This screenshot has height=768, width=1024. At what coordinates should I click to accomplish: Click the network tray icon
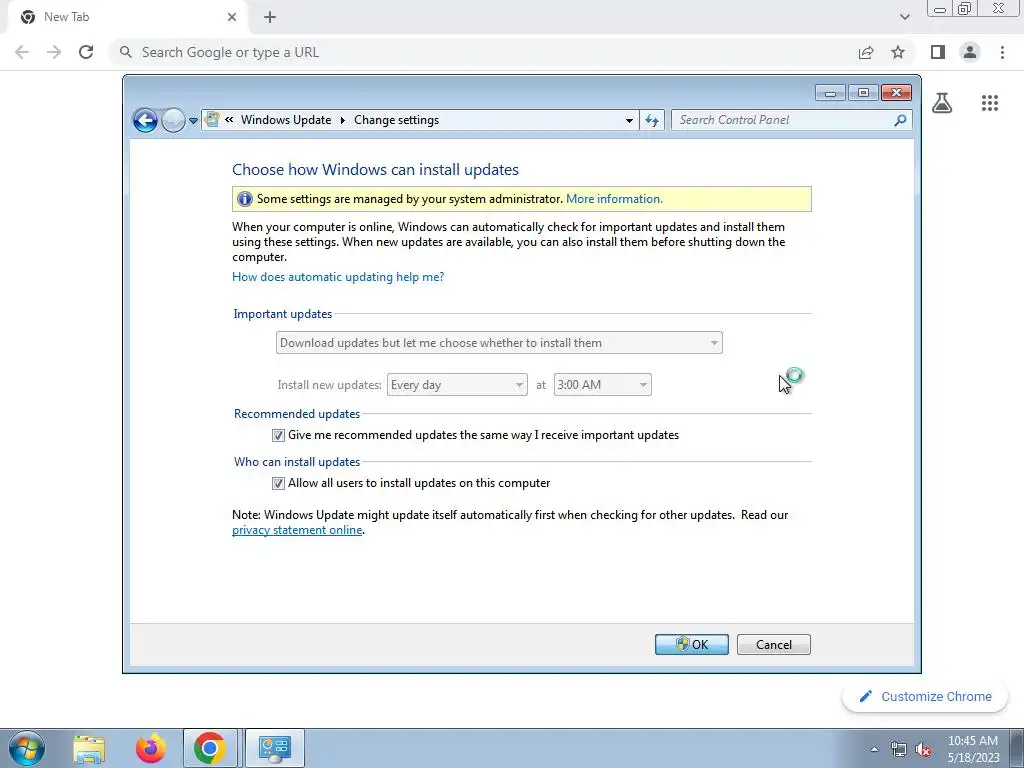(899, 750)
